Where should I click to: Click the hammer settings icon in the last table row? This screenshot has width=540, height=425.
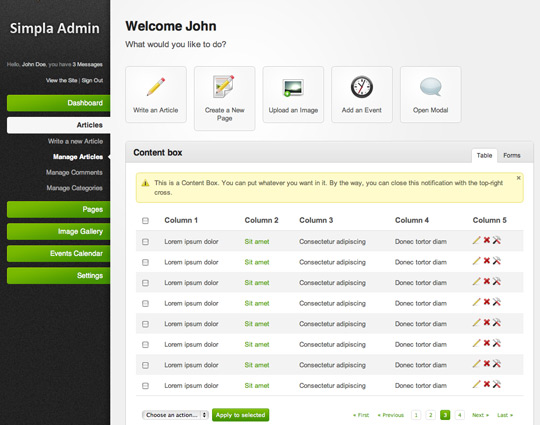[x=497, y=384]
